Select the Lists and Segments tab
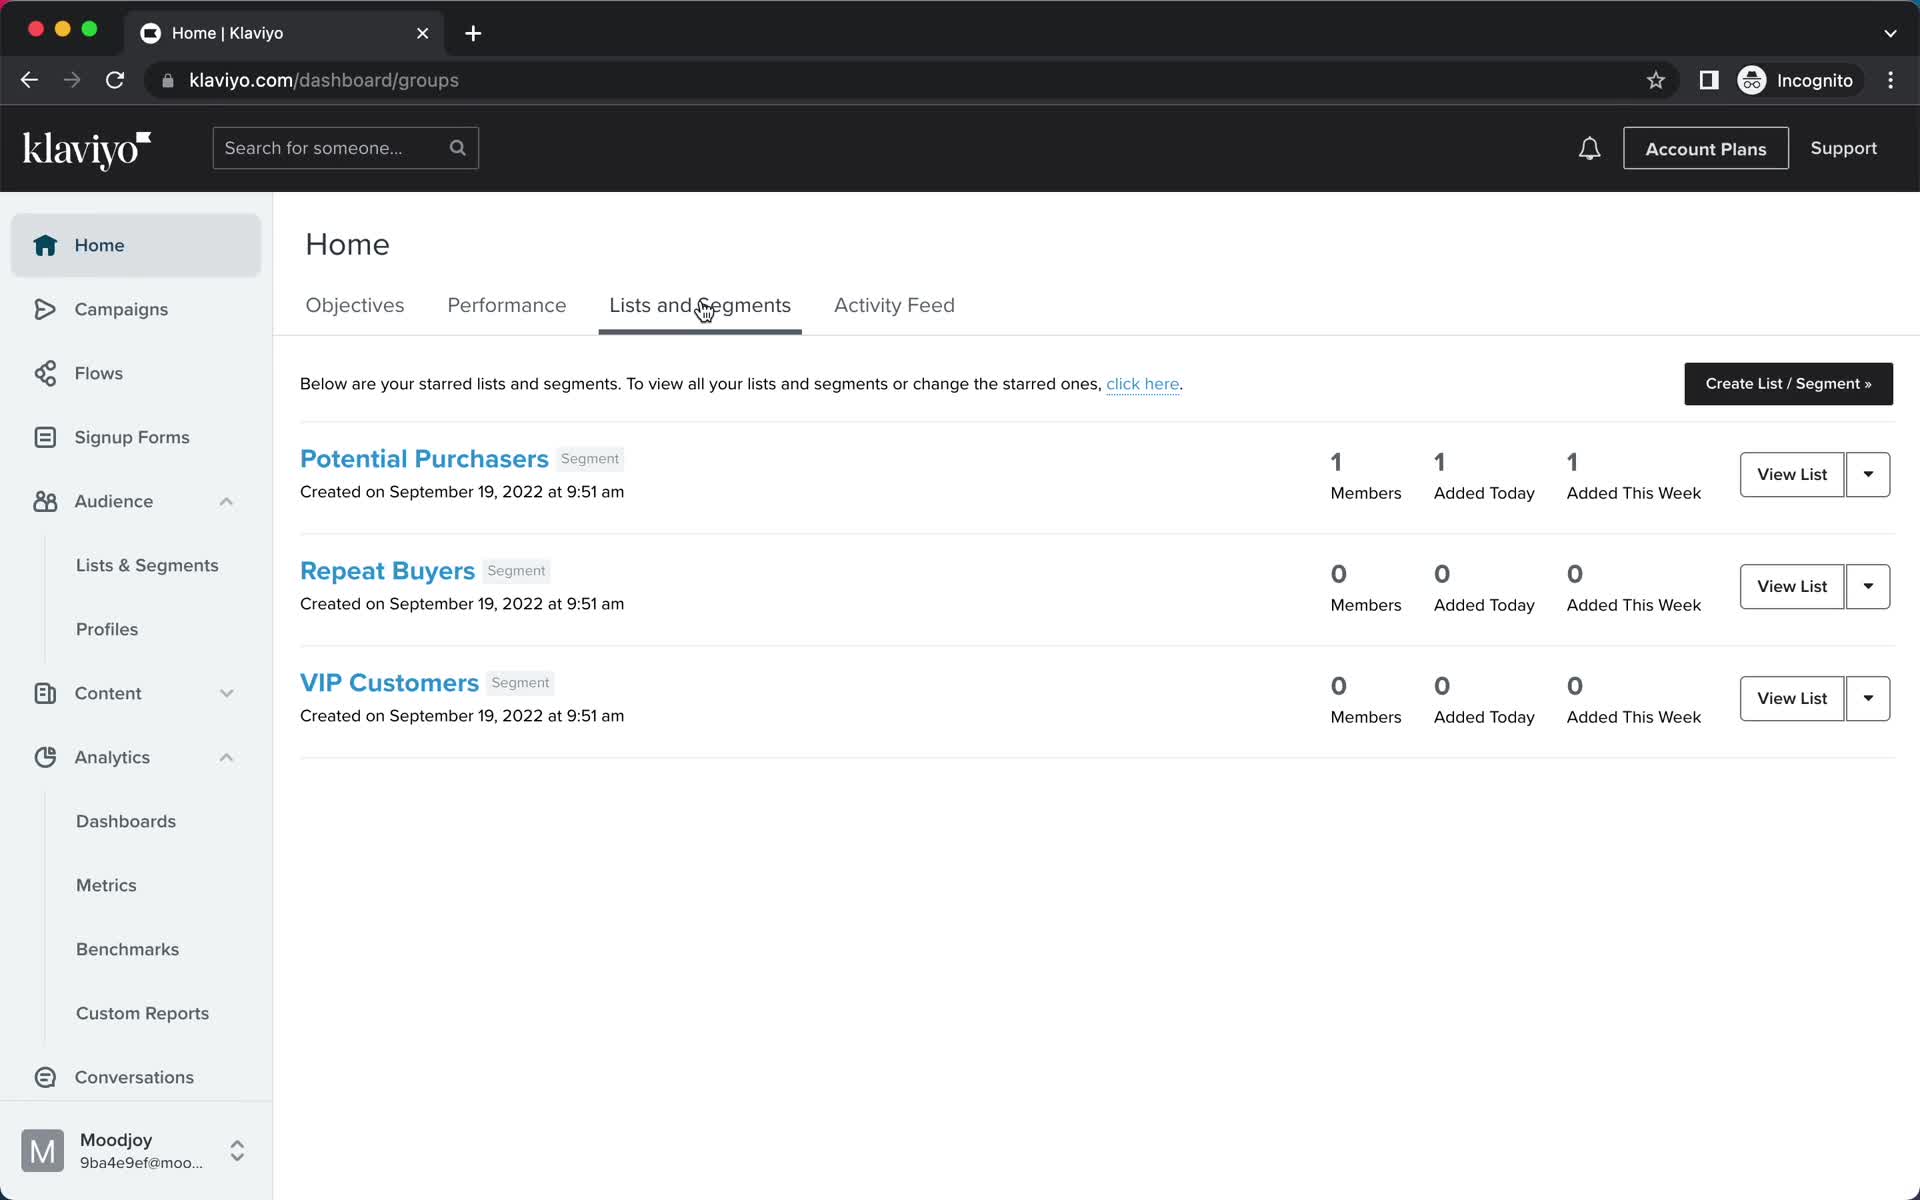 click(x=700, y=305)
